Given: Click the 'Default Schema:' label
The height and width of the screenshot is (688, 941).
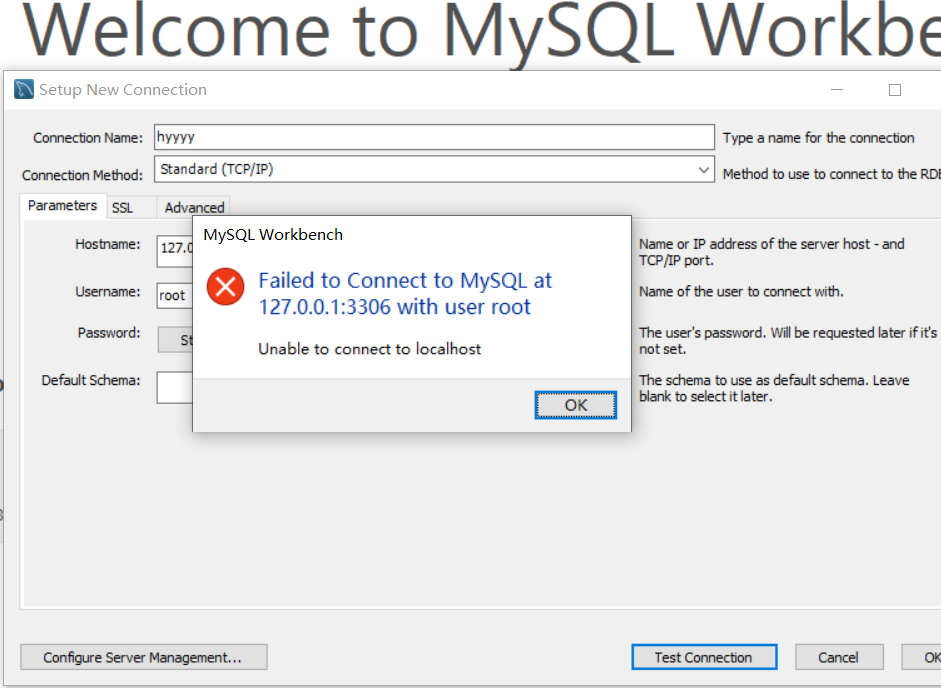Looking at the screenshot, I should (91, 381).
